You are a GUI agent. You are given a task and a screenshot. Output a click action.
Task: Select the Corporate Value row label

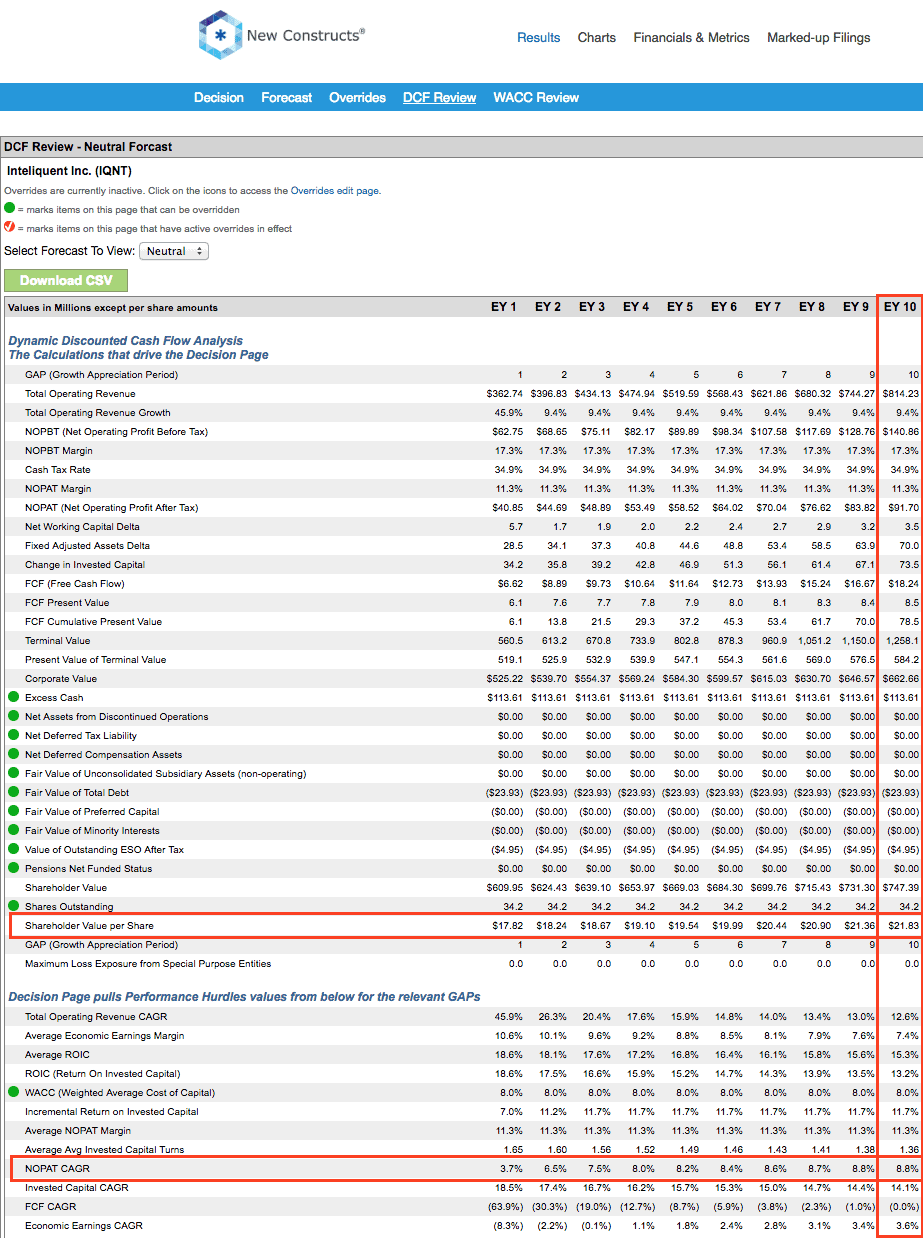pyautogui.click(x=60, y=678)
